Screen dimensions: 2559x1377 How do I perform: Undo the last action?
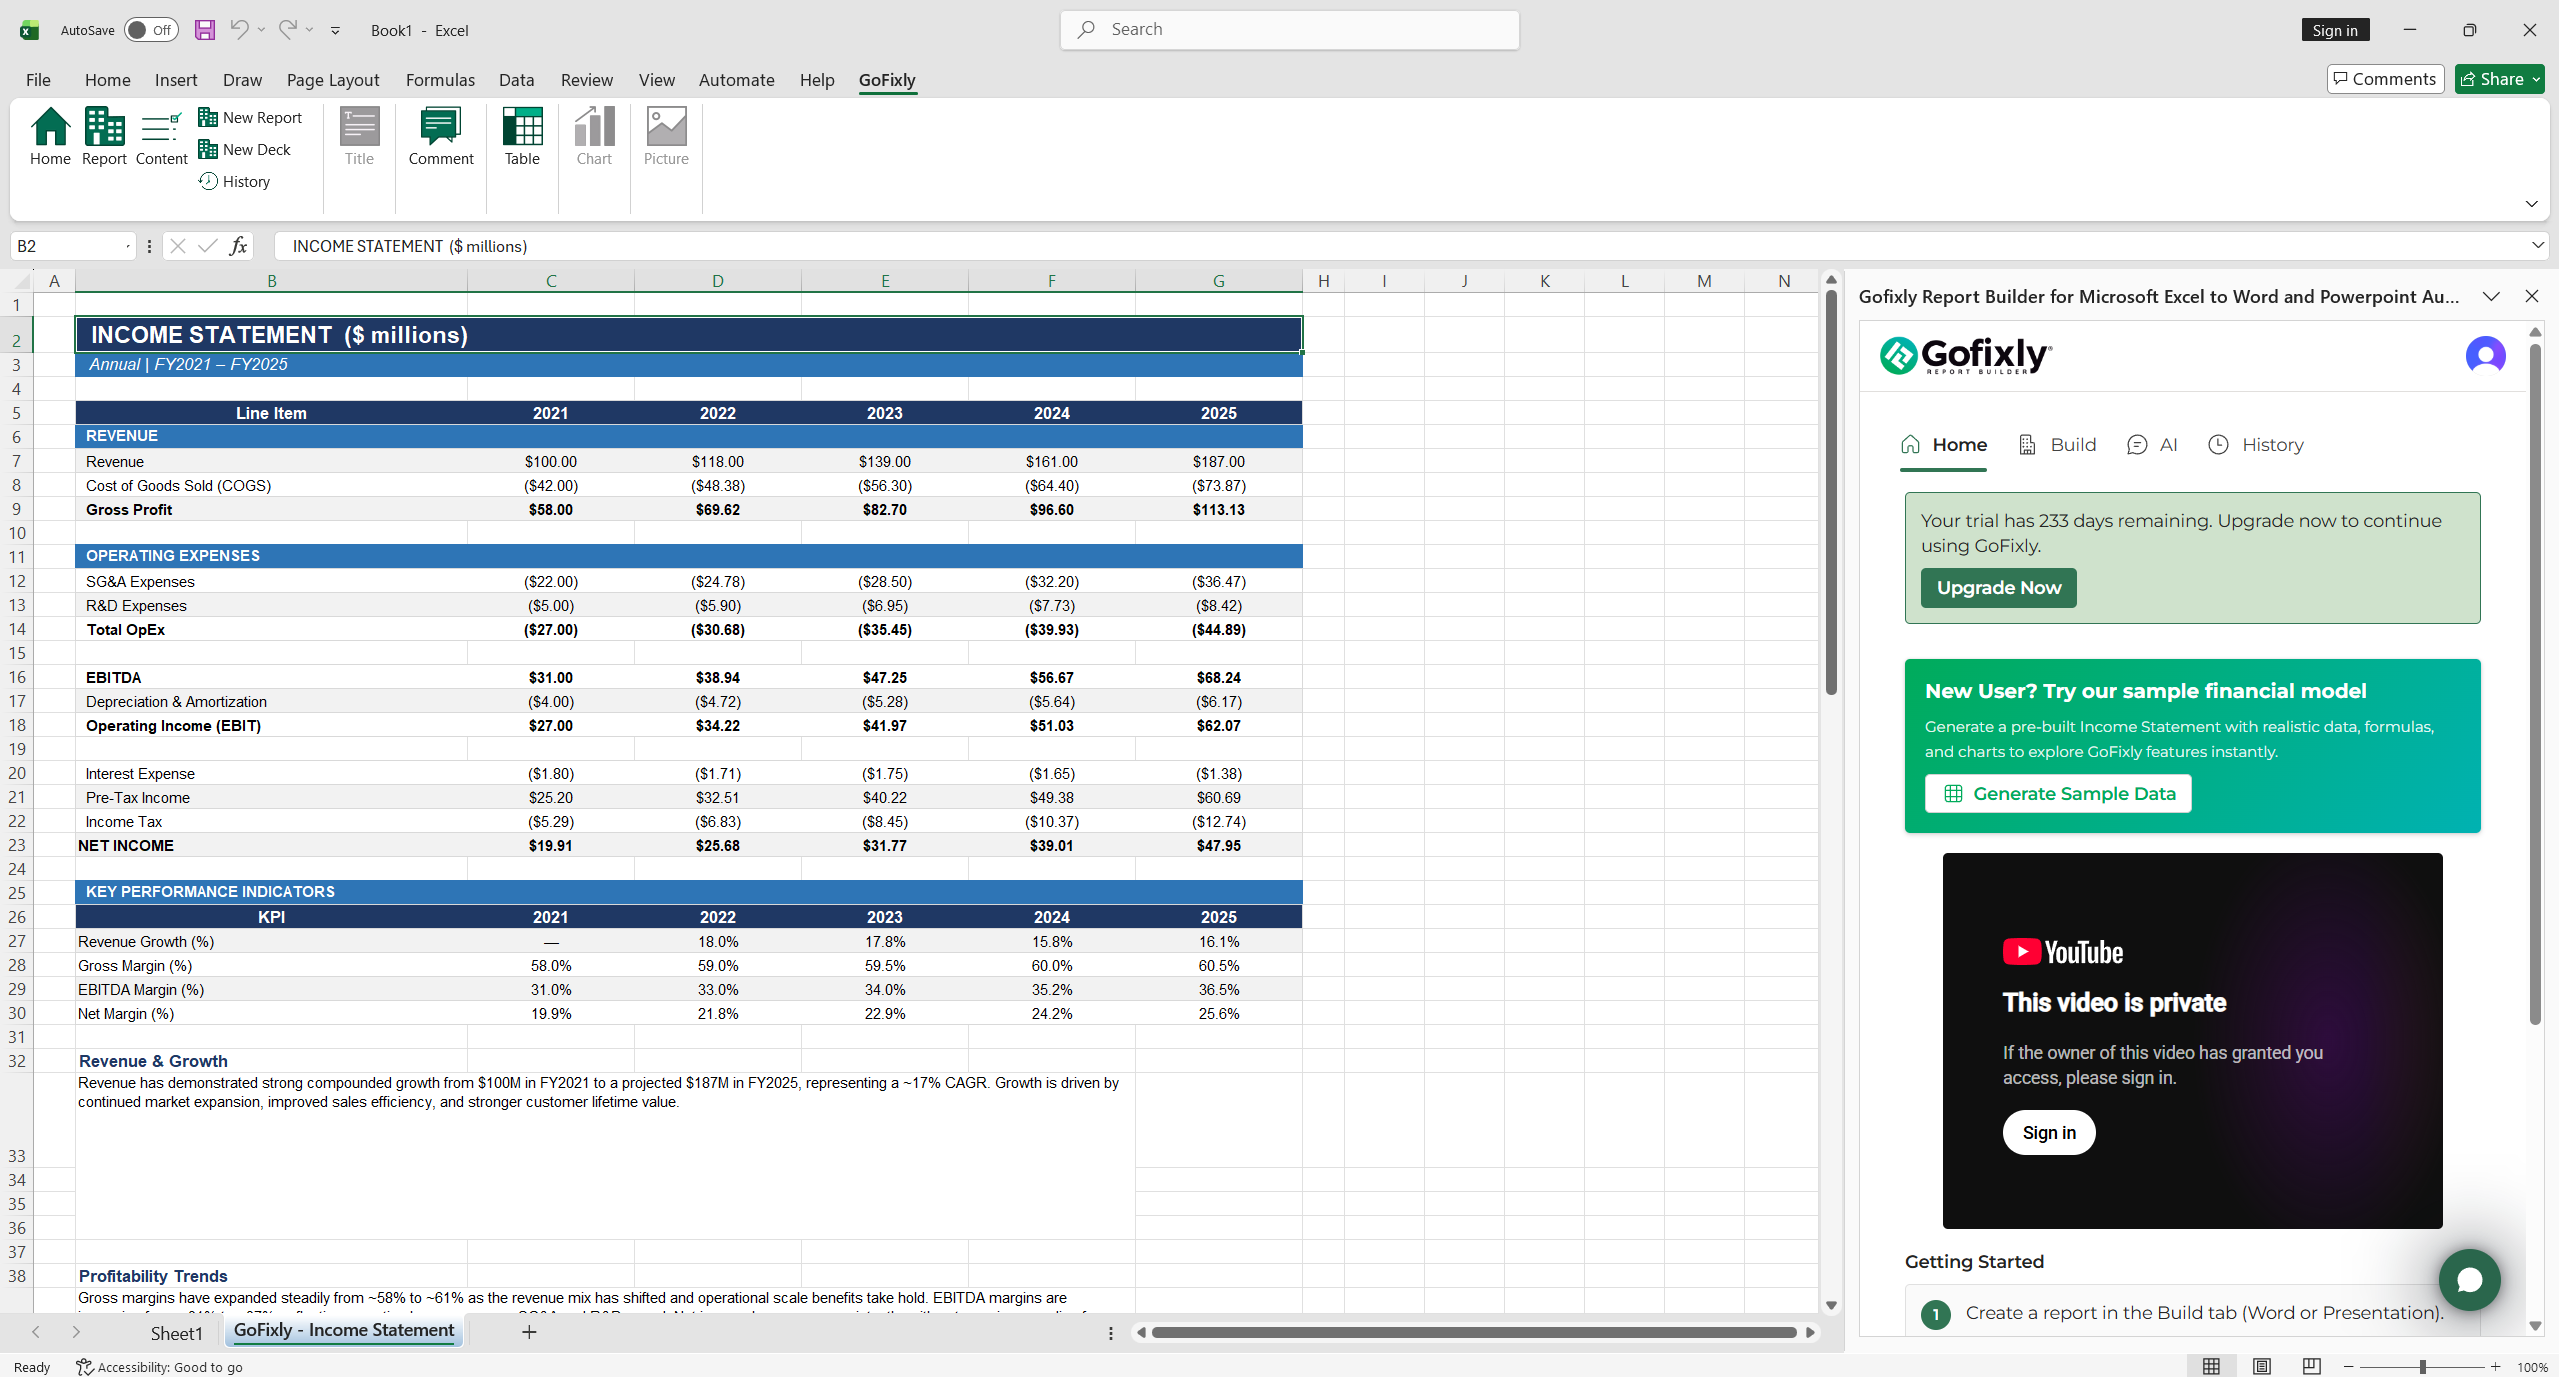click(x=239, y=30)
